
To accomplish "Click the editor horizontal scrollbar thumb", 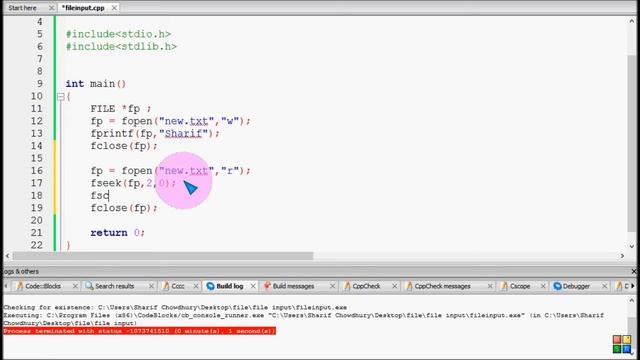I will point(162,256).
